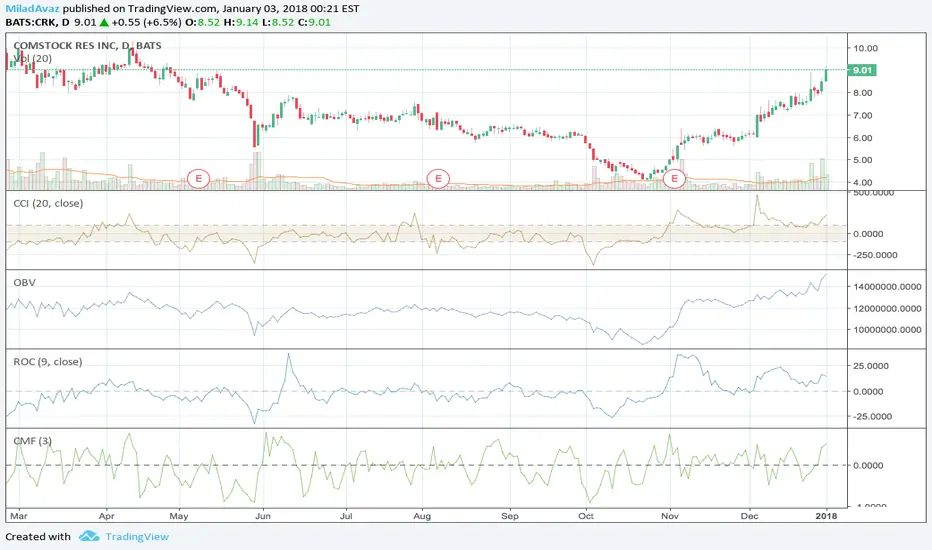932x550 pixels.
Task: Select the OBV indicator label
Action: 24,282
